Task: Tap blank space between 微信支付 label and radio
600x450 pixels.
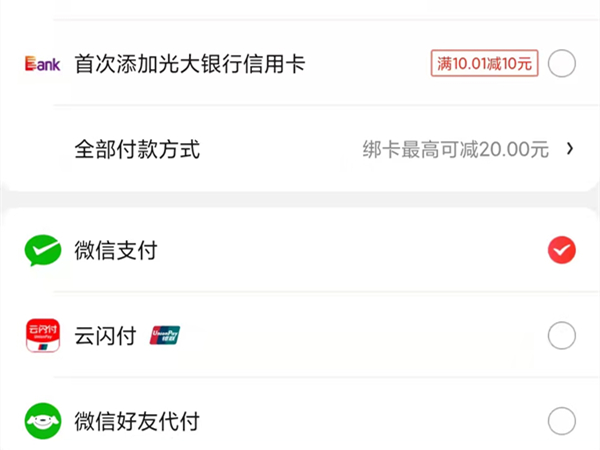Action: 350,250
